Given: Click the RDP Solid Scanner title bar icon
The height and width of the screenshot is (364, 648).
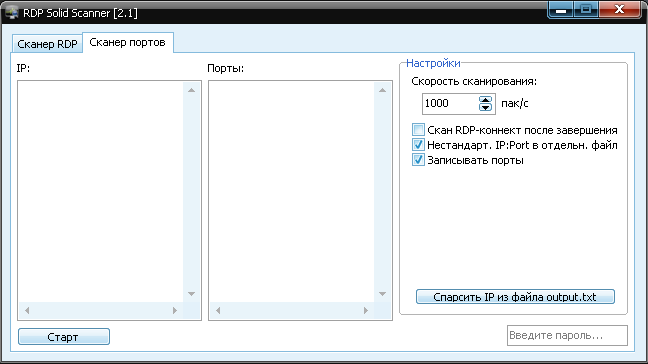Looking at the screenshot, I should click(x=12, y=12).
